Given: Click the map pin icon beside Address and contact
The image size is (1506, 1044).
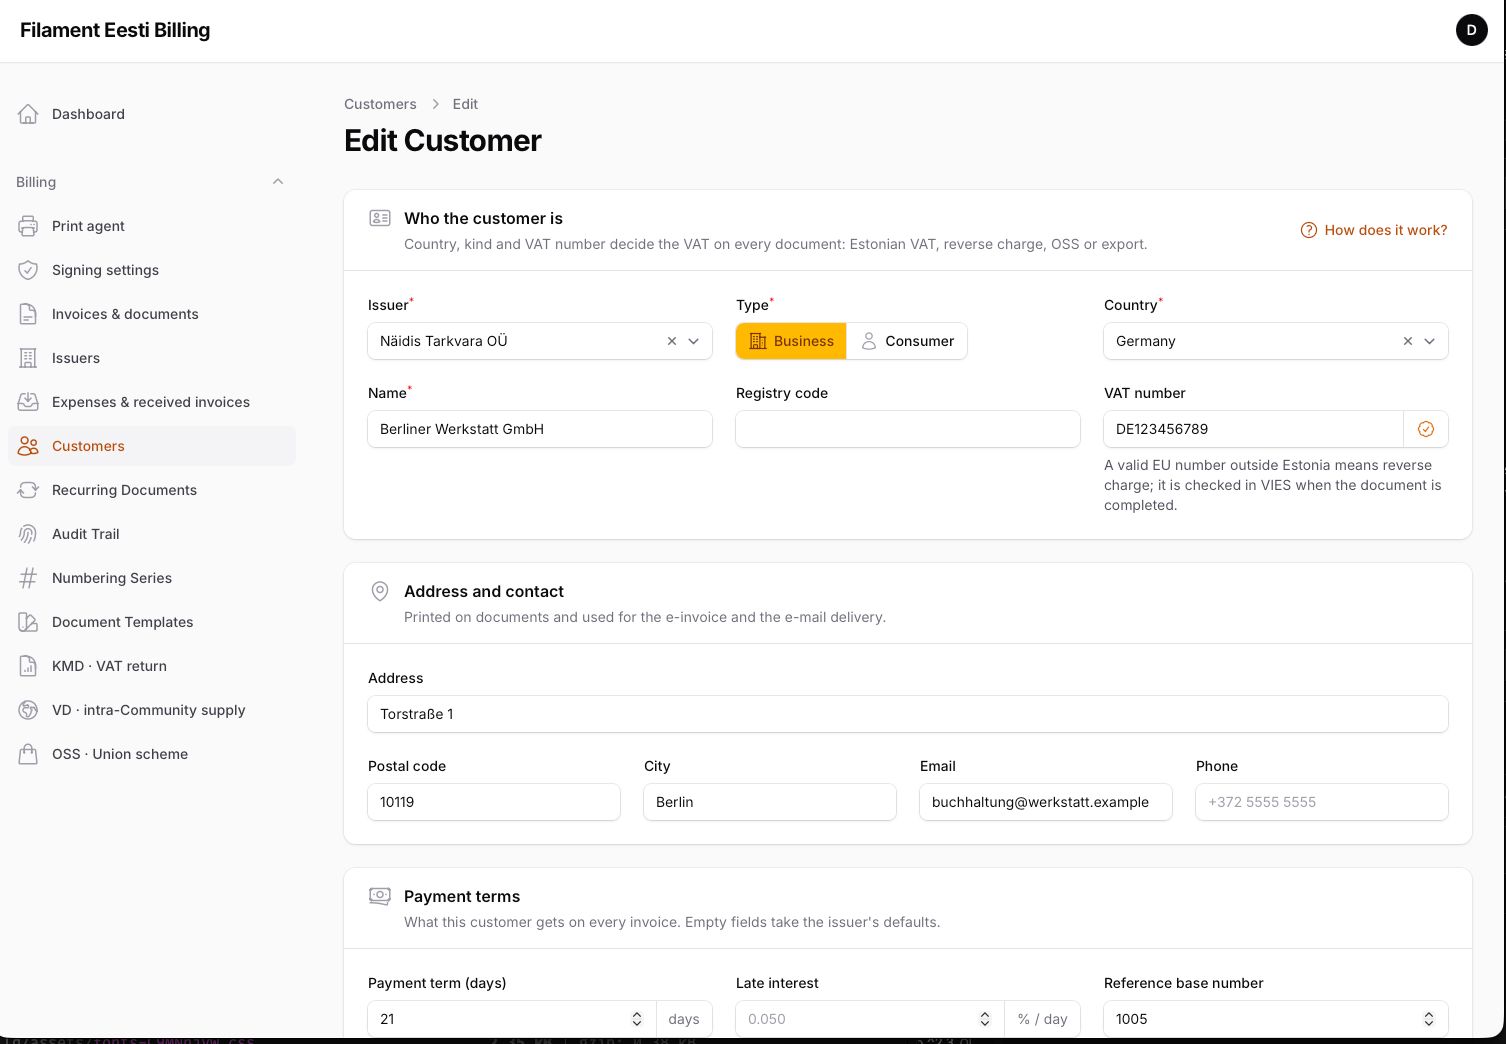Looking at the screenshot, I should click(x=380, y=591).
